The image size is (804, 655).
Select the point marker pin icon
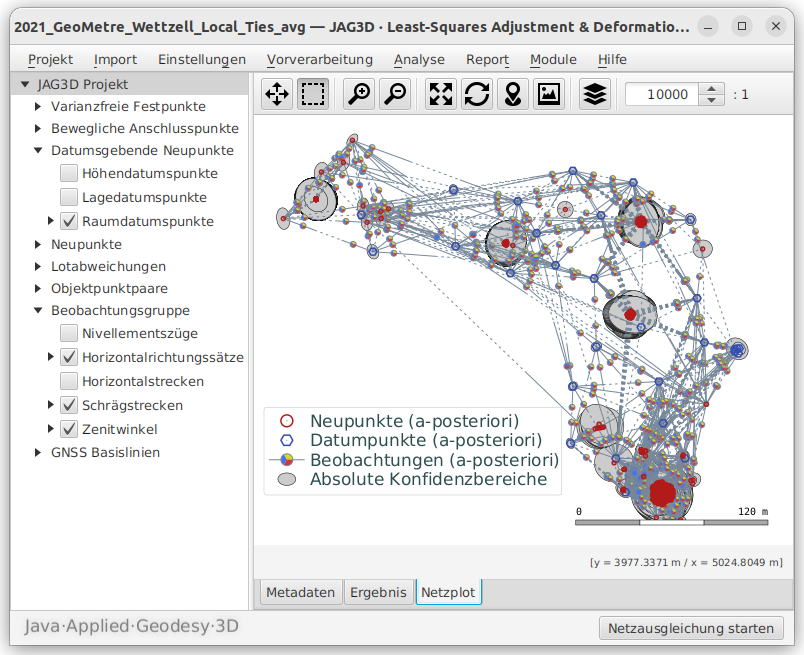(513, 94)
